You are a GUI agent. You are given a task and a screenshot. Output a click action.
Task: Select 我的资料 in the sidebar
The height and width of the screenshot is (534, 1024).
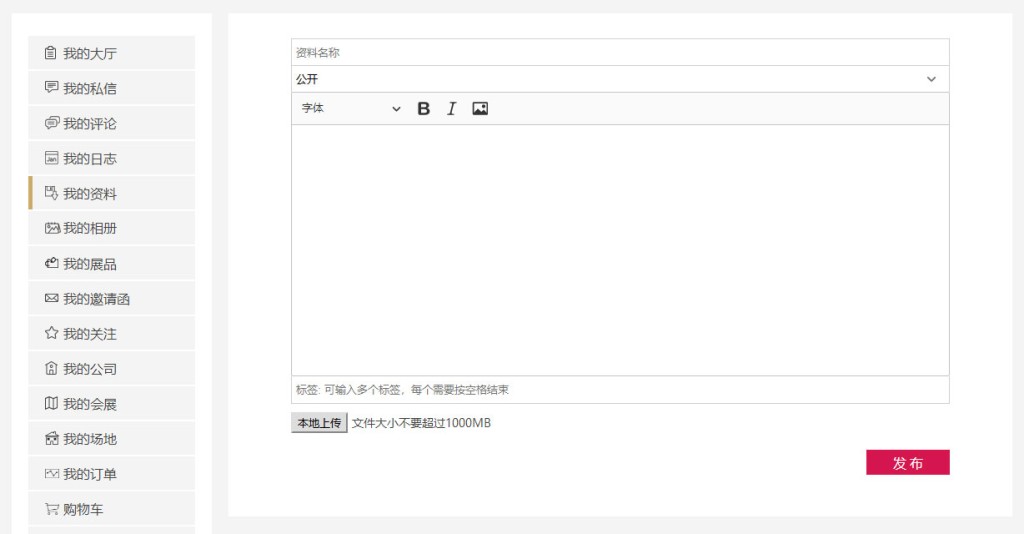click(112, 193)
